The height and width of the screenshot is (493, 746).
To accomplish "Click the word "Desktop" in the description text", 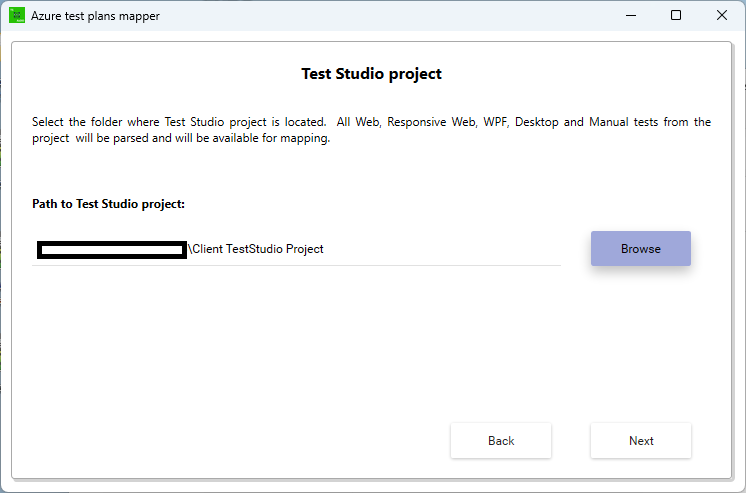I will click(x=537, y=122).
